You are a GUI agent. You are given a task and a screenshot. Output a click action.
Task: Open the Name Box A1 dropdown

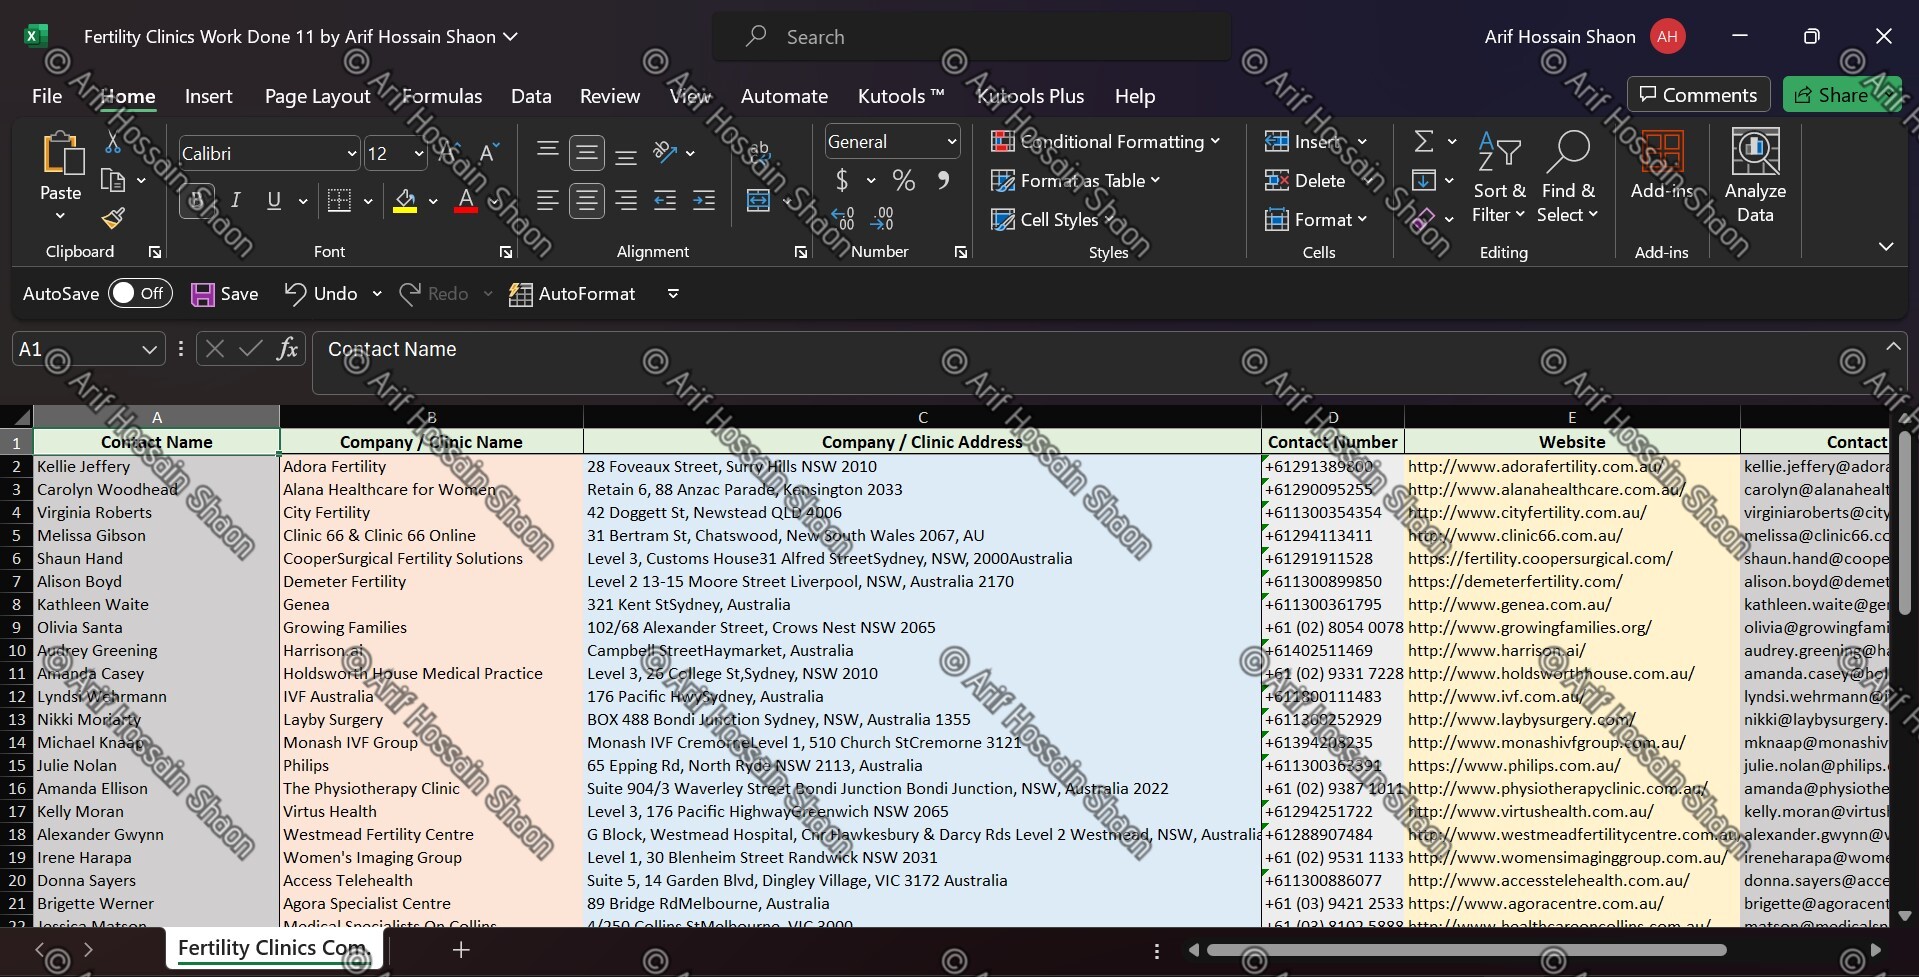point(149,349)
